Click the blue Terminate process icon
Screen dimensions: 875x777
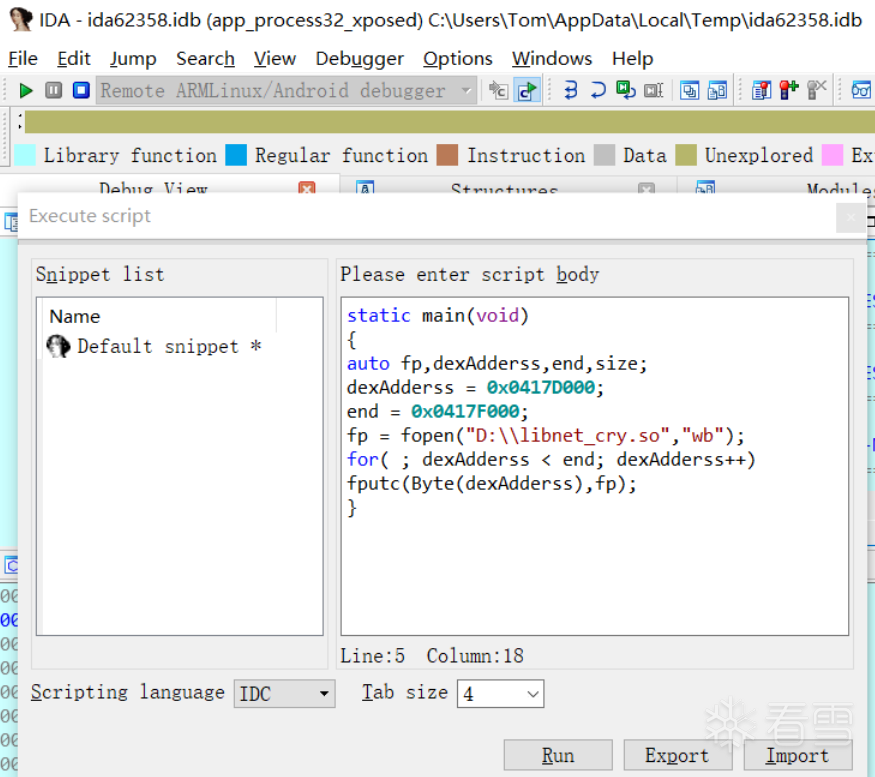click(81, 90)
